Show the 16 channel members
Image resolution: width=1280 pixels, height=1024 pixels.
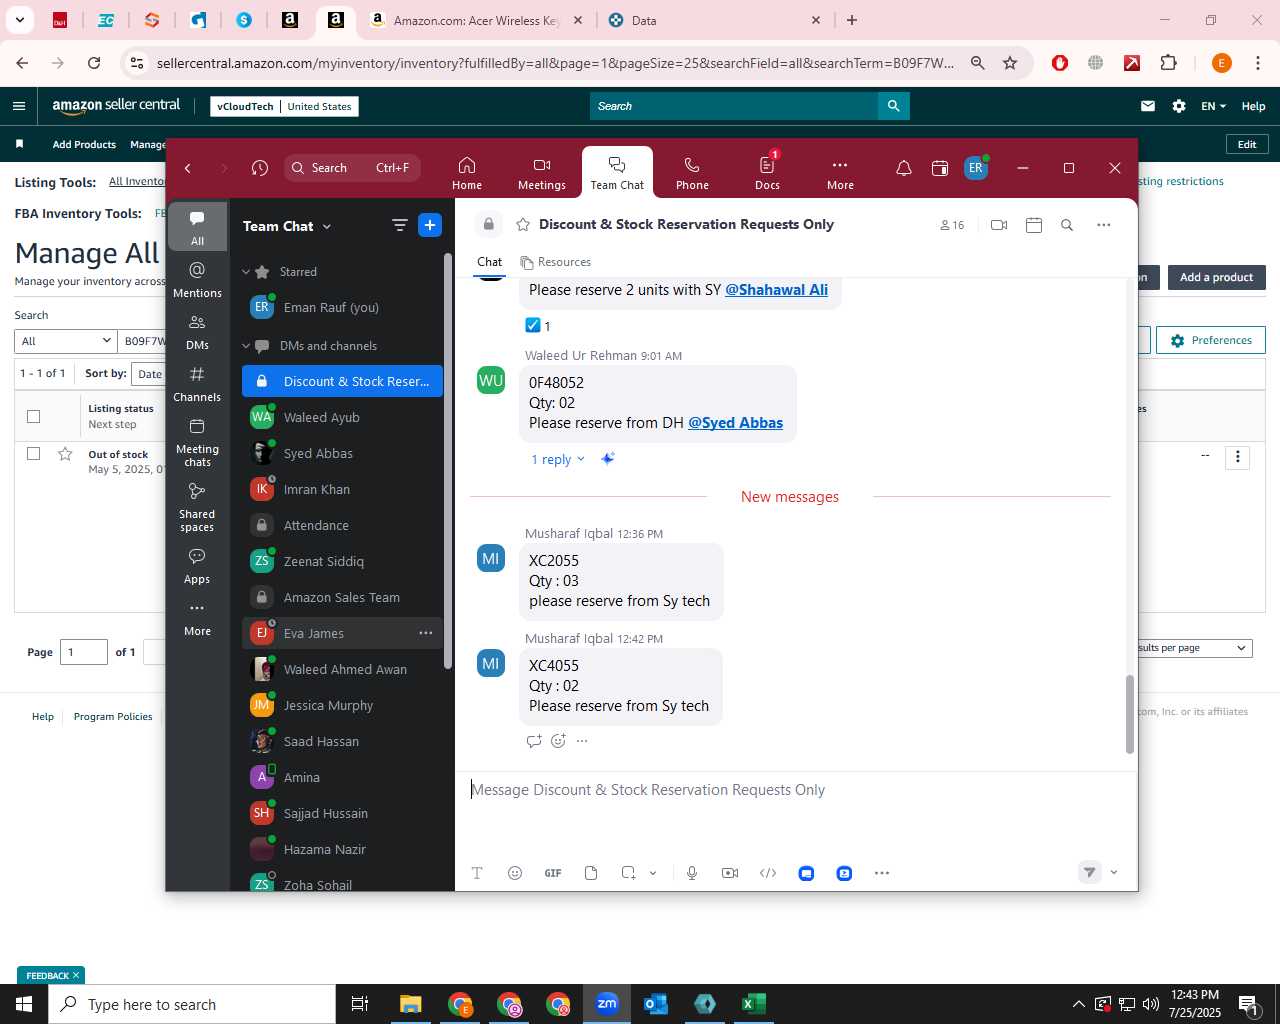coord(952,225)
